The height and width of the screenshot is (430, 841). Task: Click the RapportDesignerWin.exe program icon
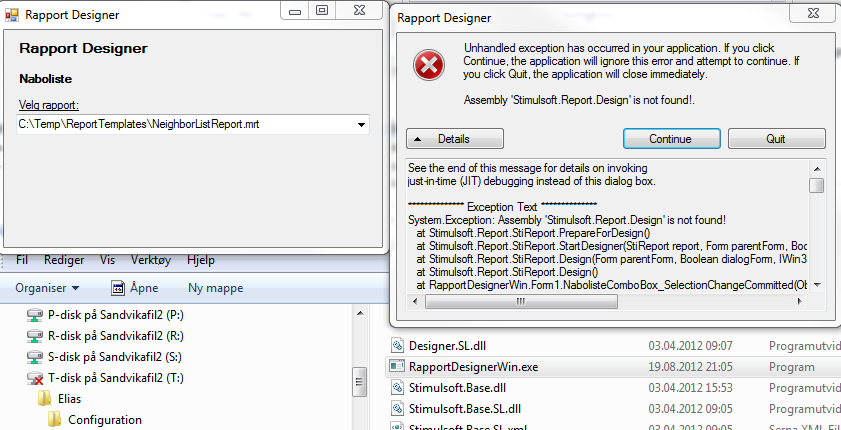click(x=397, y=367)
